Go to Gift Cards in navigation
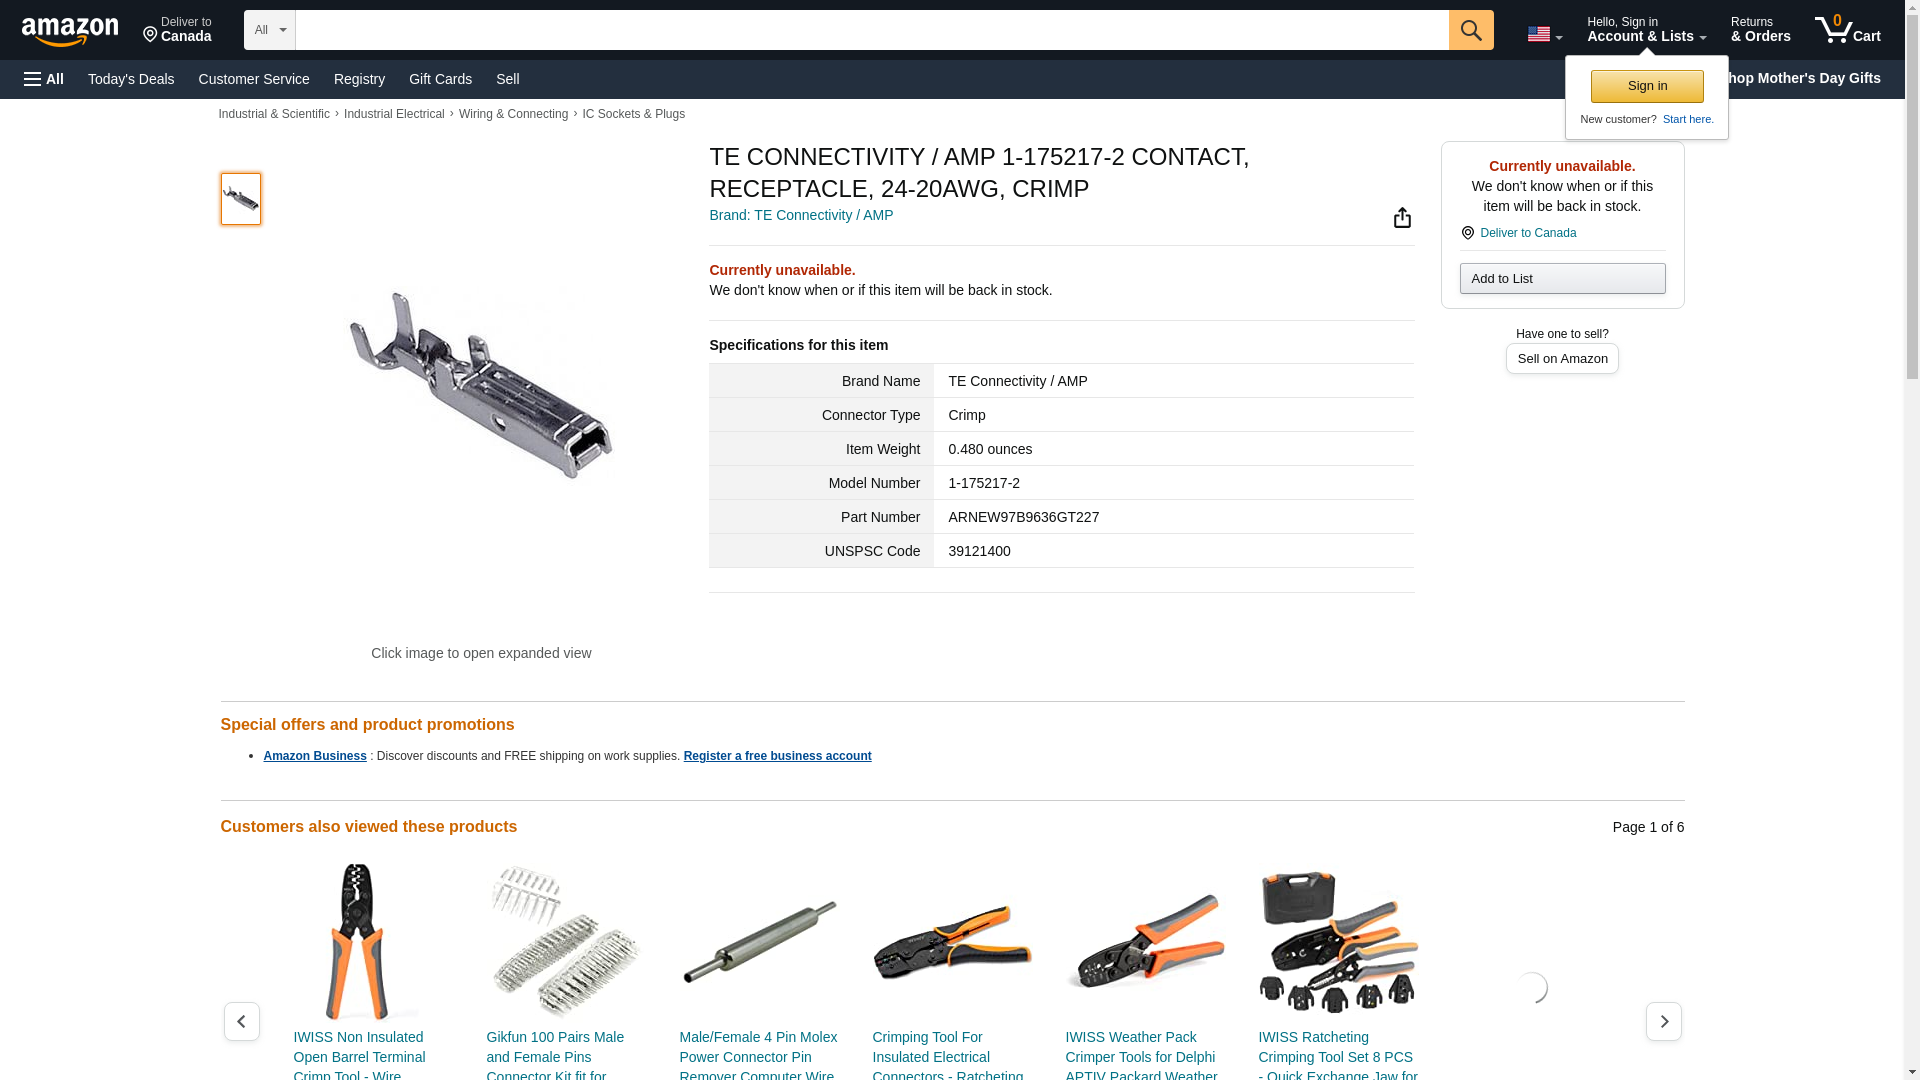The image size is (1920, 1080). (x=440, y=79)
